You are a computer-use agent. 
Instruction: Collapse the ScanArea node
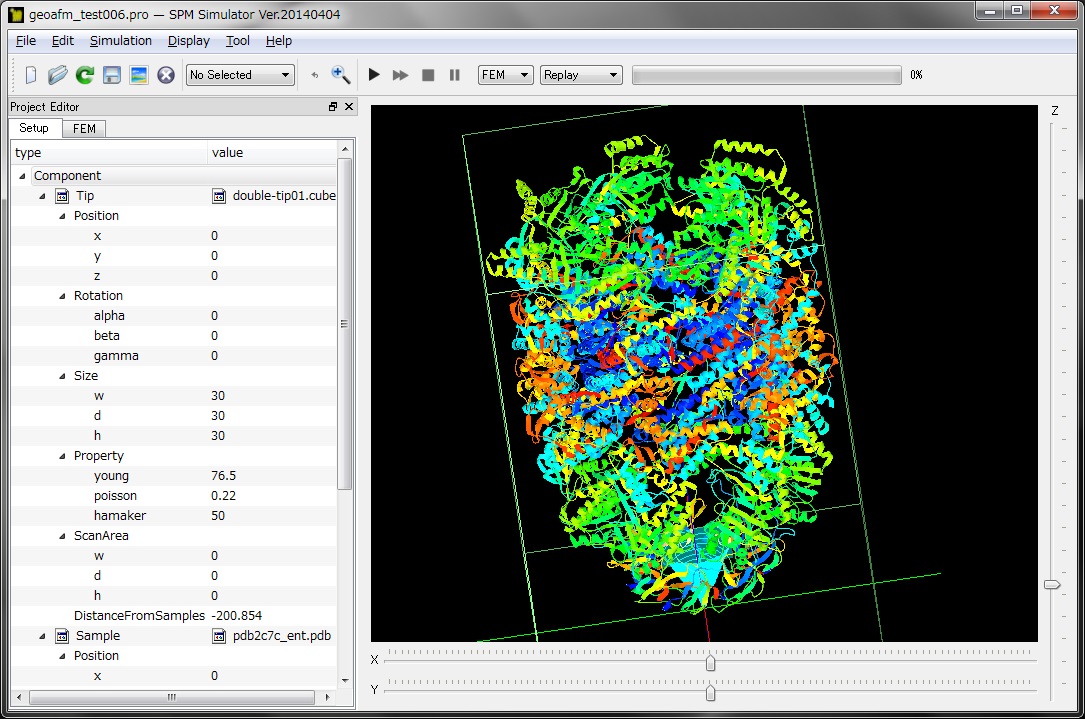coord(62,536)
